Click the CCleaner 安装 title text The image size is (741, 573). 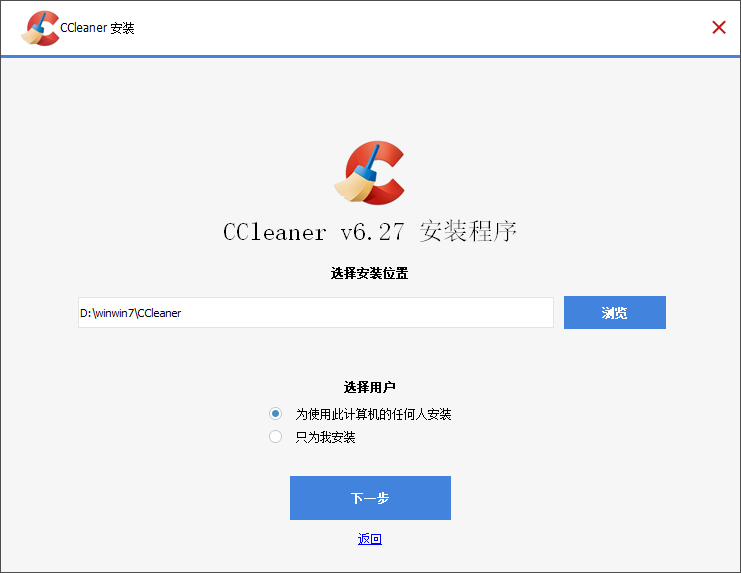pyautogui.click(x=97, y=28)
